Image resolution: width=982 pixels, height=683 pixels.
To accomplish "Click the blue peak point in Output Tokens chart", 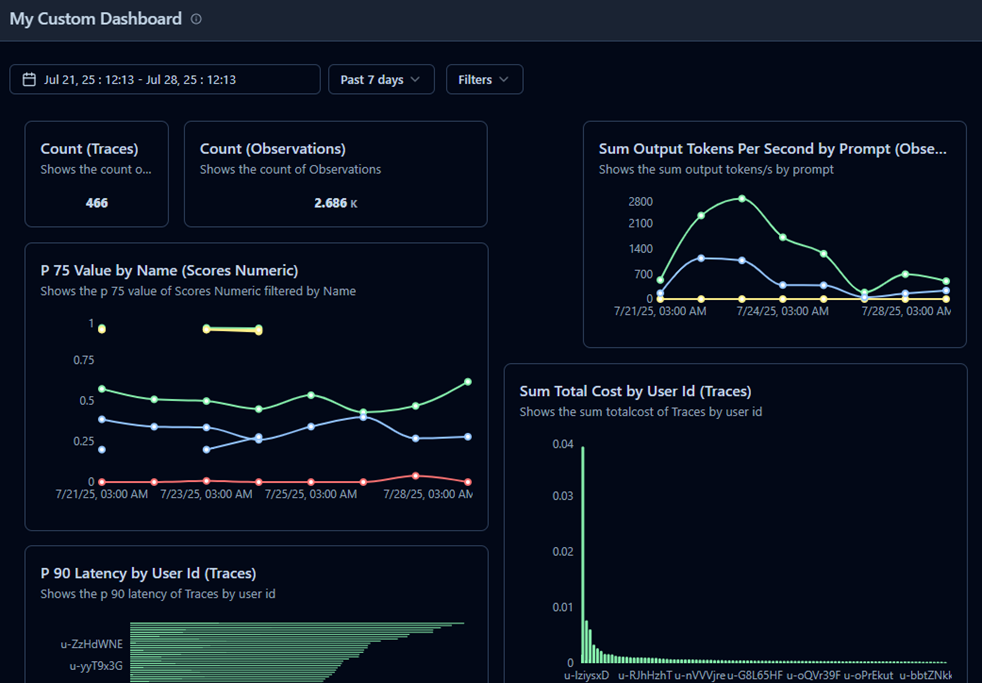I will pos(701,258).
